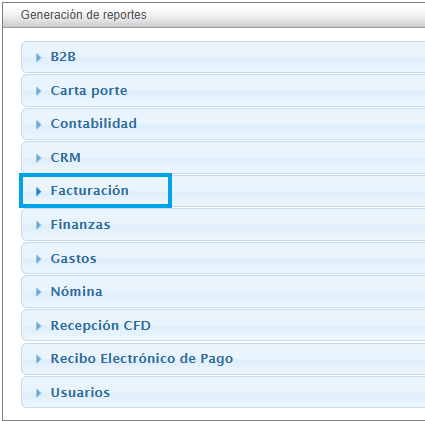Expand the CRM triangle arrow
Viewport: 425px width, 421px height.
pos(39,158)
